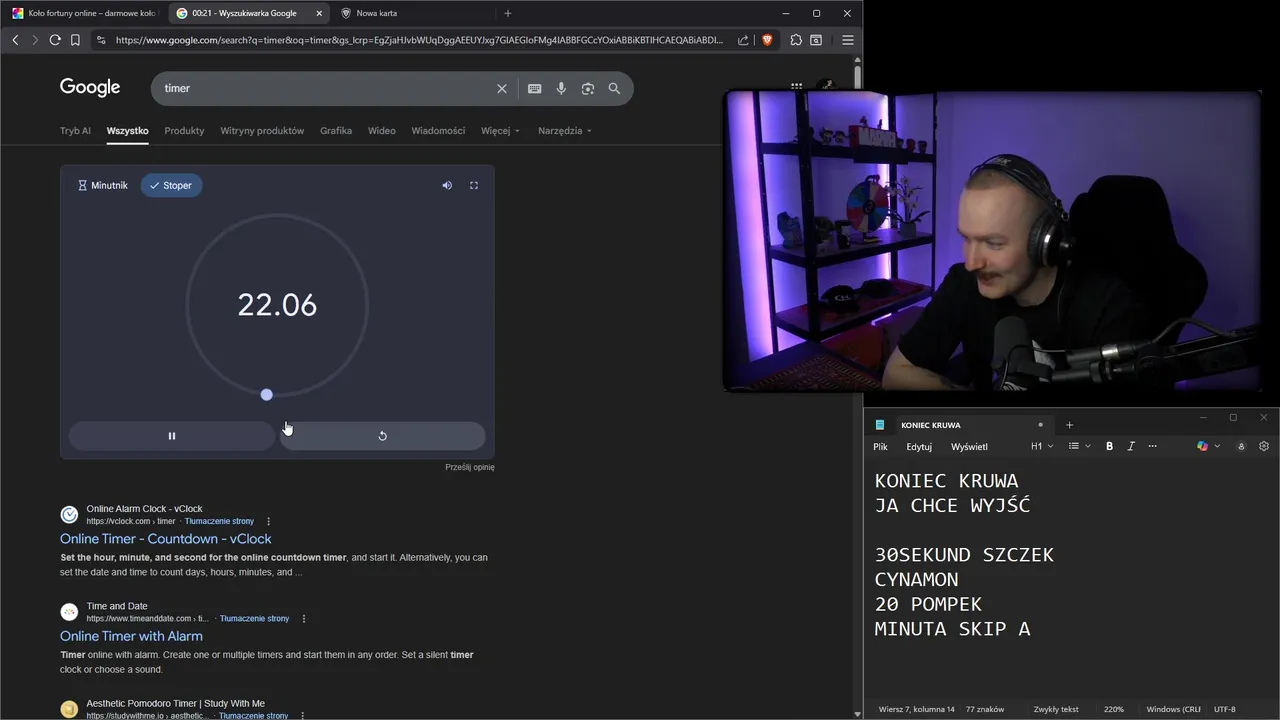Go back in the browser
The width and height of the screenshot is (1280, 720).
click(15, 40)
